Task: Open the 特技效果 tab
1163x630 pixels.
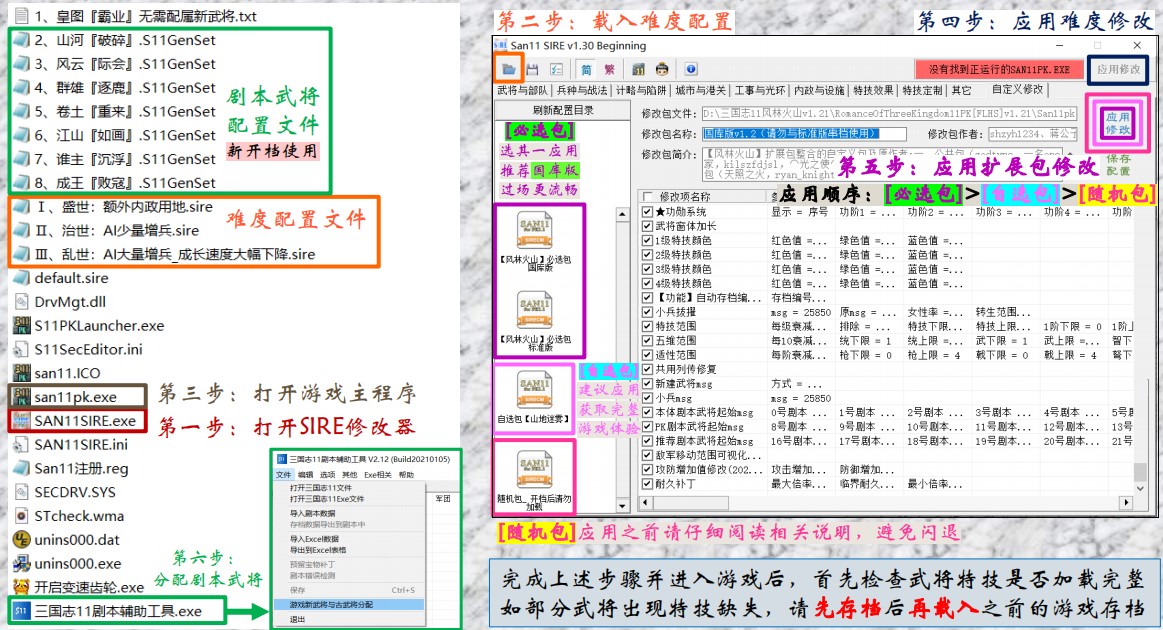Action: (873, 91)
